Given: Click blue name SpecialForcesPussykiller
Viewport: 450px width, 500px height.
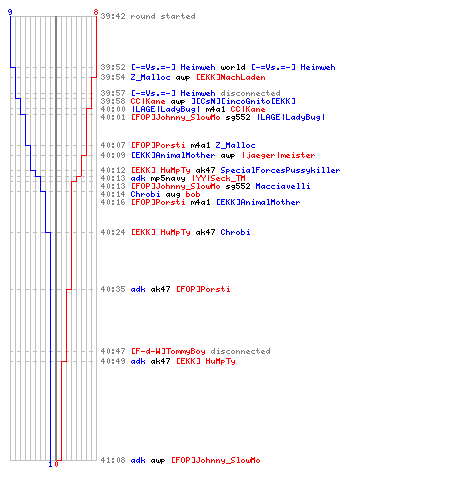Looking at the screenshot, I should tap(280, 170).
